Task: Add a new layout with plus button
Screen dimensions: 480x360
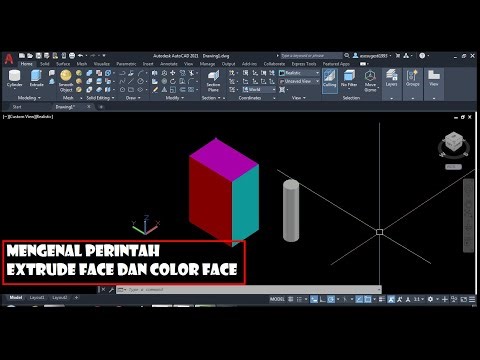Action: point(76,297)
